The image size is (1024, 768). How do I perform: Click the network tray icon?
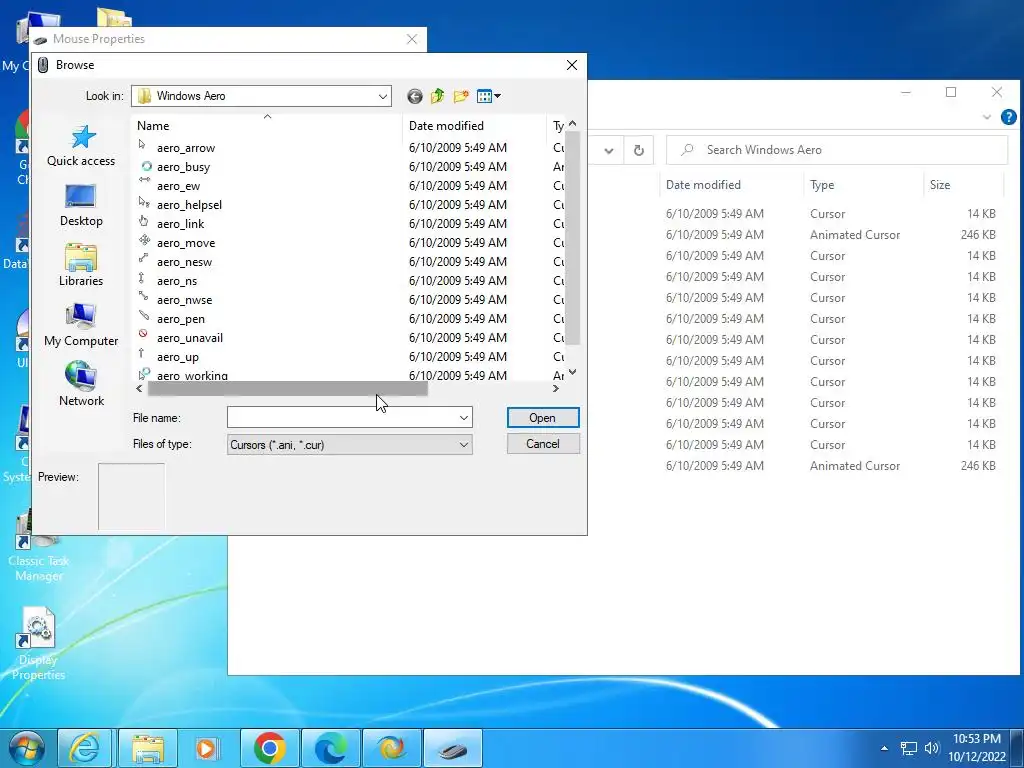[908, 748]
